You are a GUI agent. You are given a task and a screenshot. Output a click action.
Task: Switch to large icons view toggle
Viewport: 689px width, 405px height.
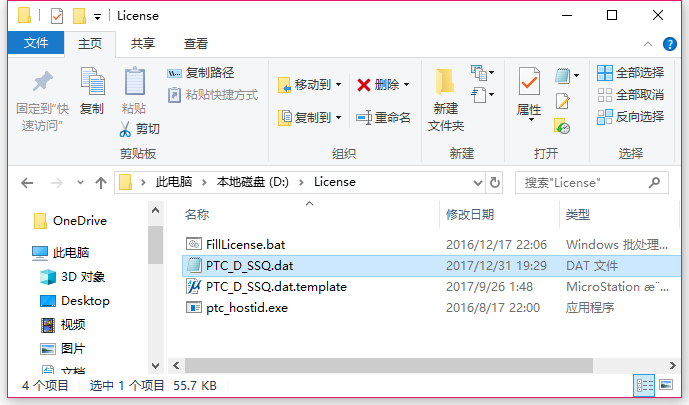tap(666, 385)
